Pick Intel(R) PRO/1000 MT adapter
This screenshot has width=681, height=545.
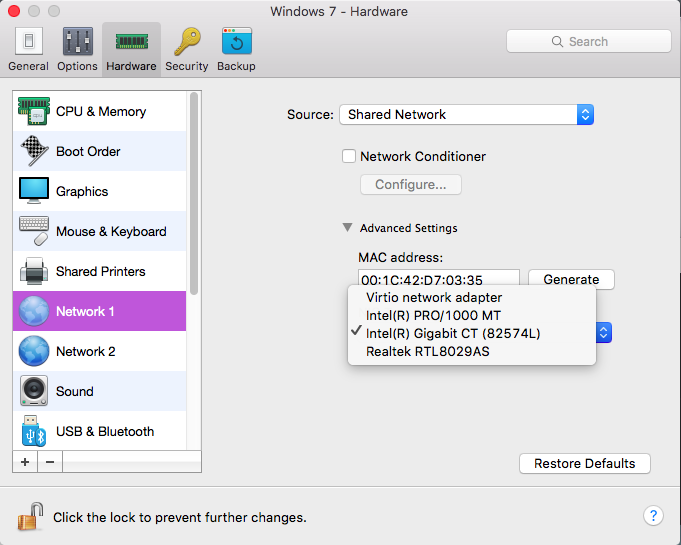click(x=433, y=315)
